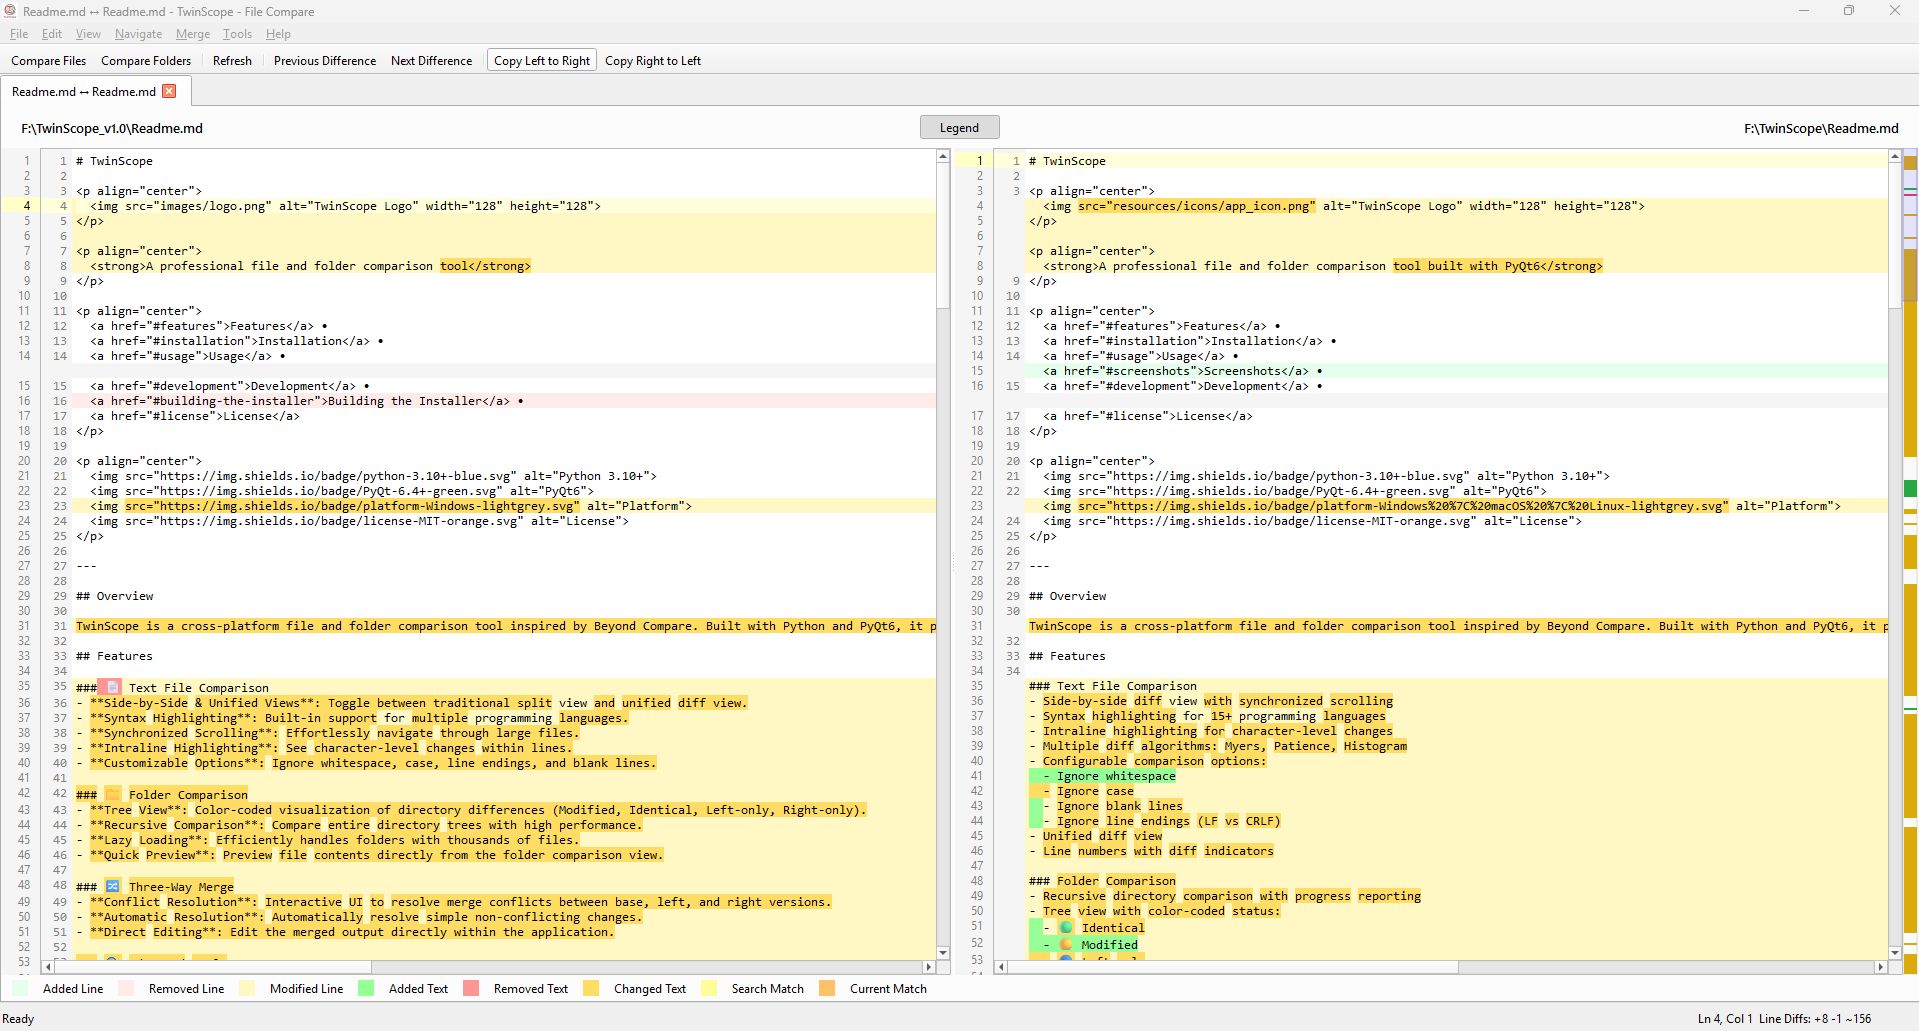Click the removed line 'Building the Installer'
This screenshot has width=1919, height=1031.
(x=506, y=401)
